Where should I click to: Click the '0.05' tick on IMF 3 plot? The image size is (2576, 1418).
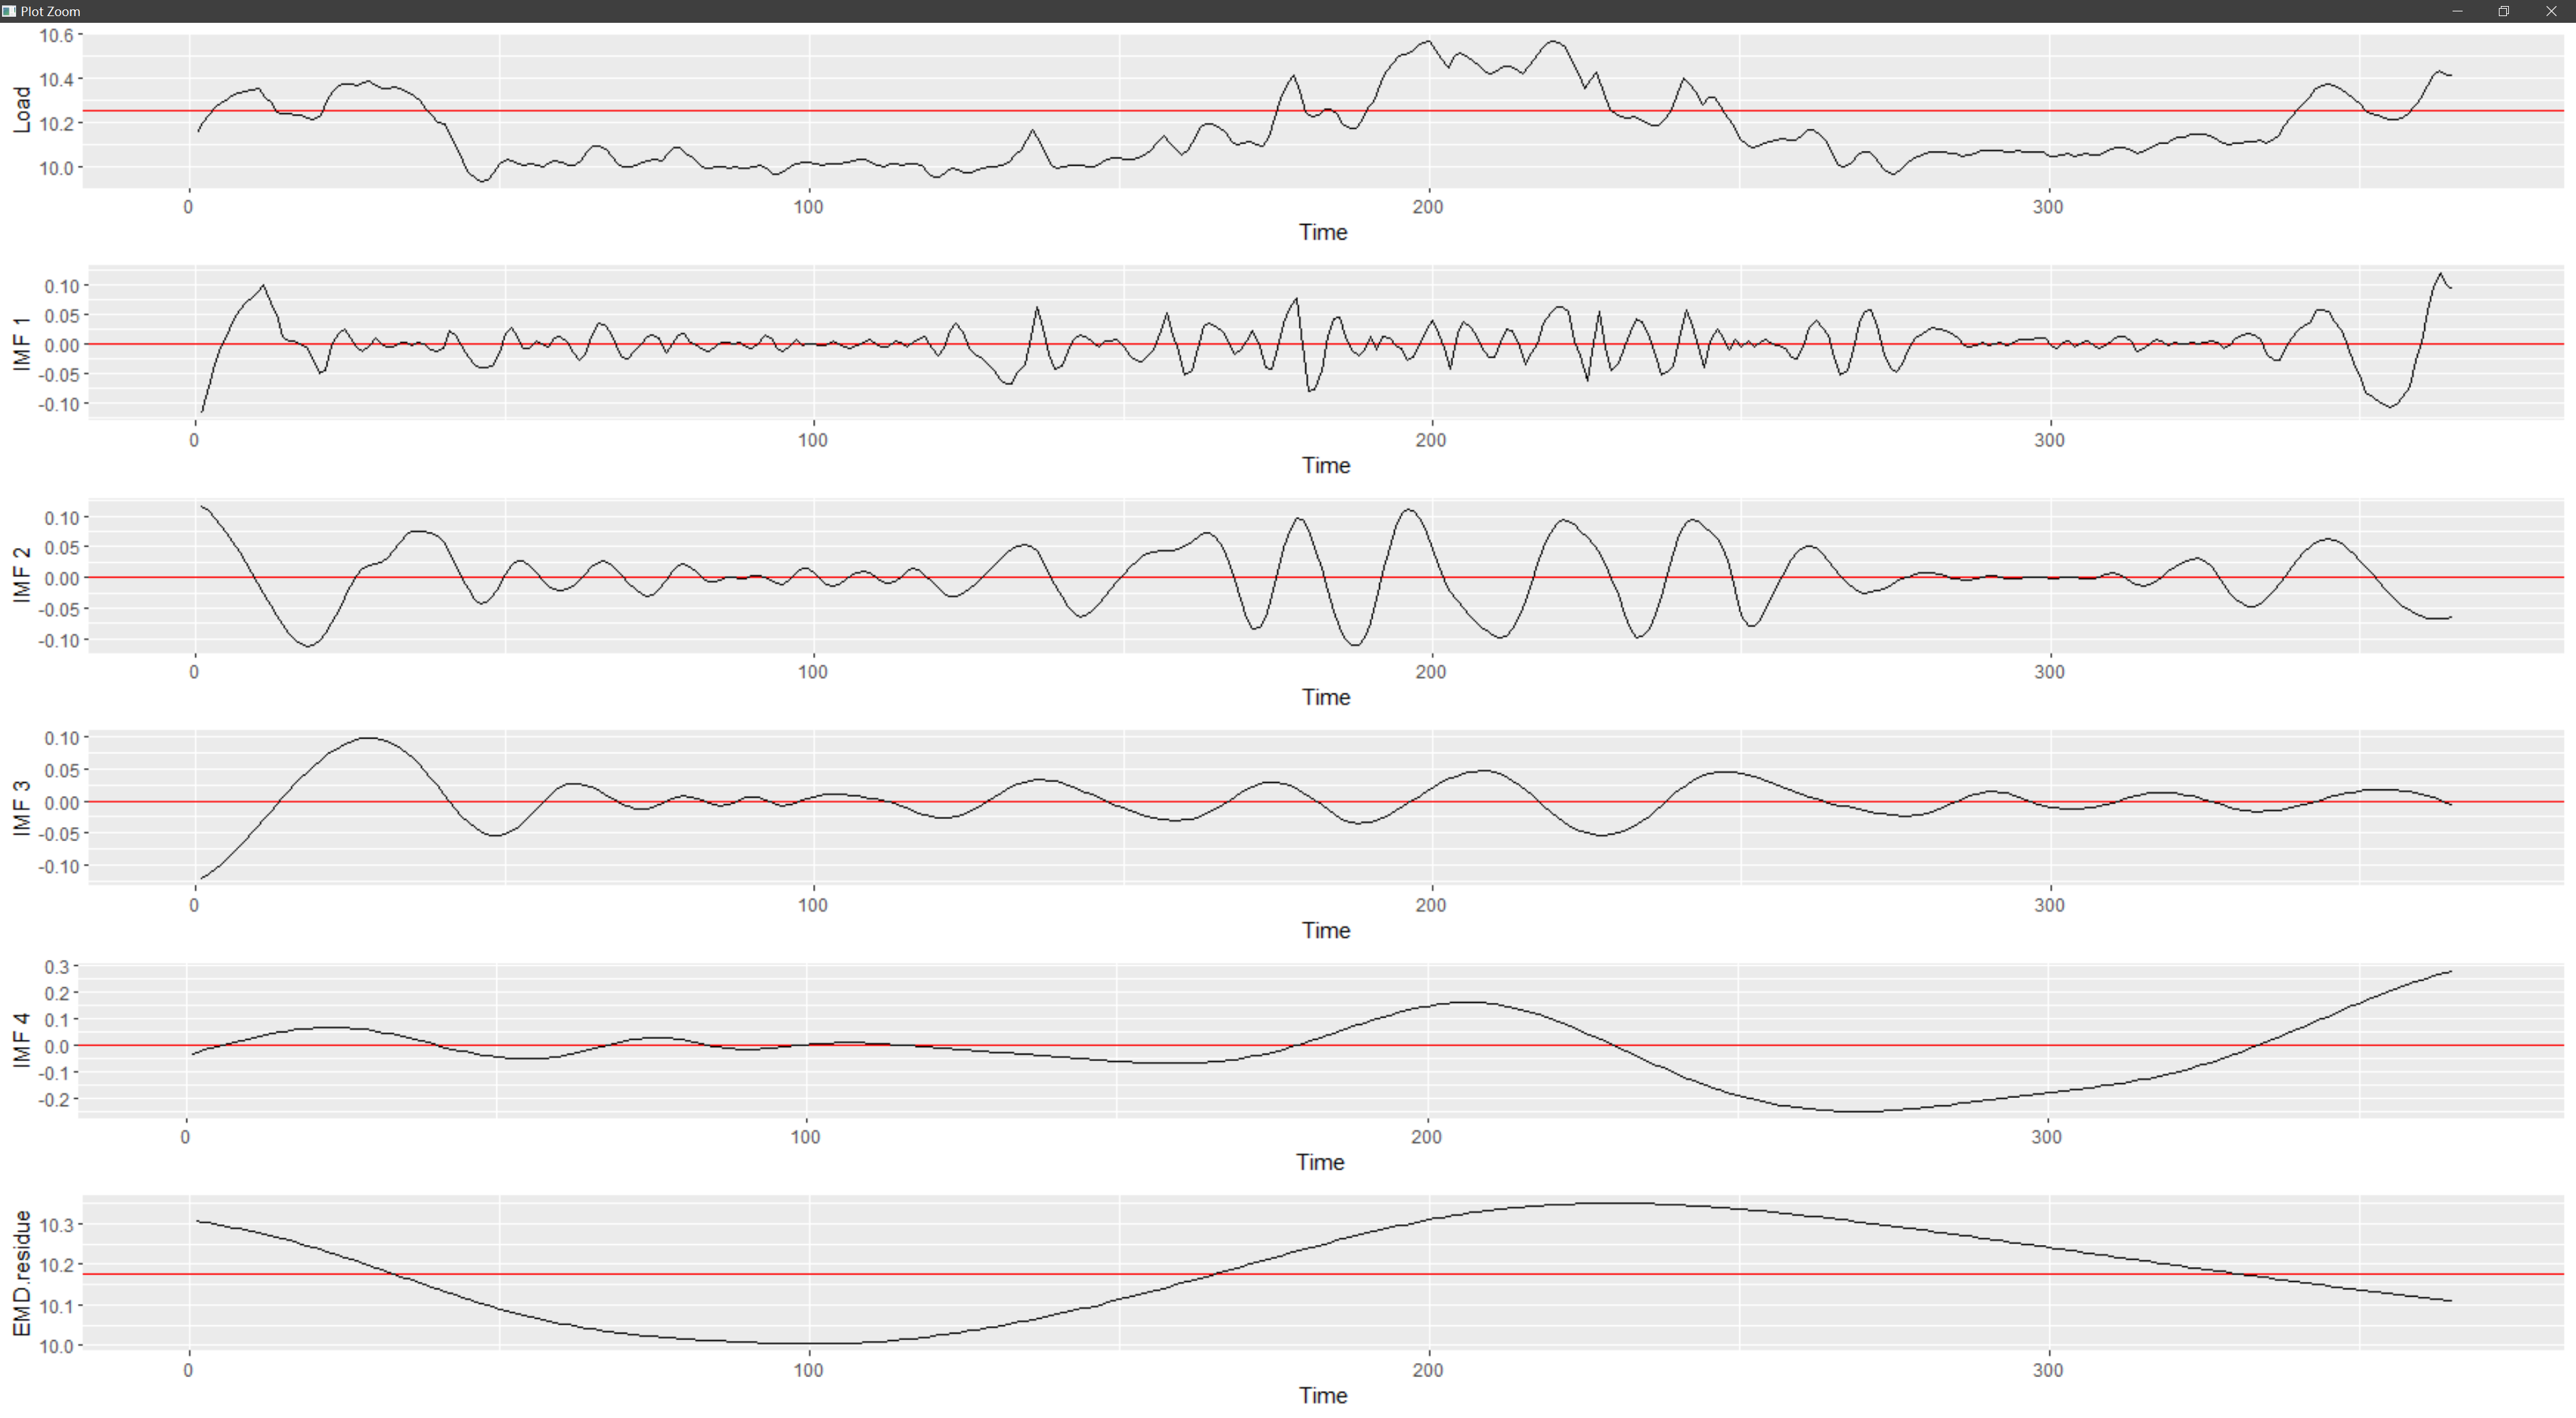(x=61, y=770)
